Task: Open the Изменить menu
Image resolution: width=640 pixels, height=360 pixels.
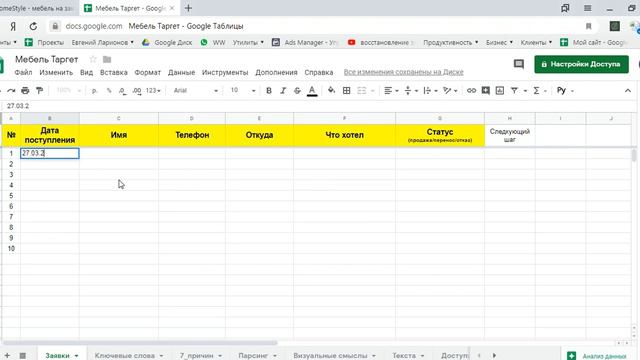Action: click(x=56, y=72)
